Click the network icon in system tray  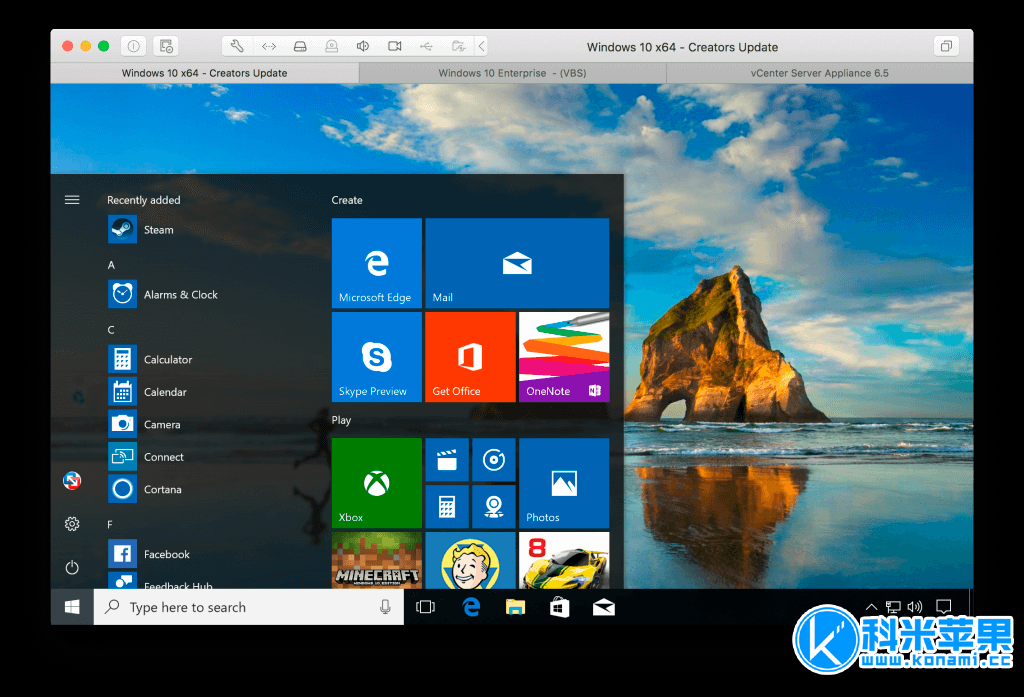tap(893, 607)
